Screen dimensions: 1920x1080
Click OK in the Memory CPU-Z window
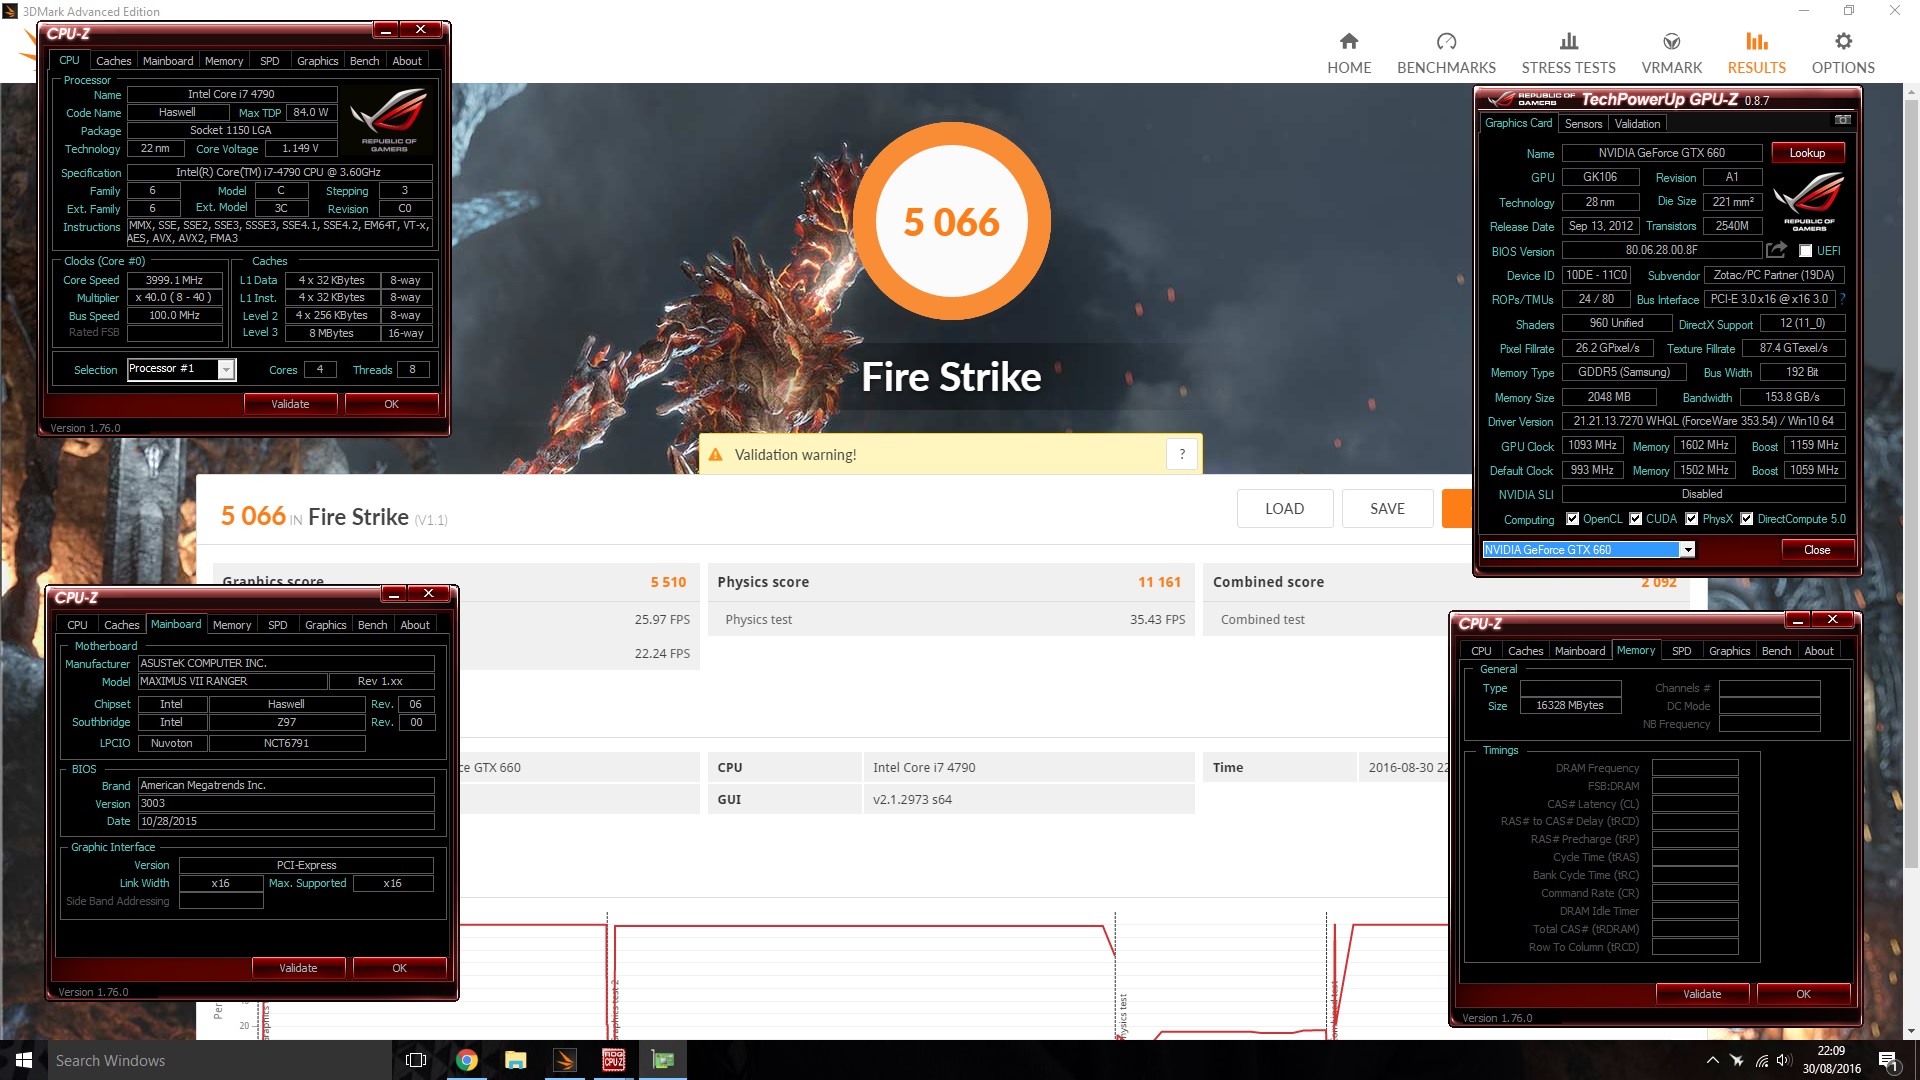click(1803, 994)
